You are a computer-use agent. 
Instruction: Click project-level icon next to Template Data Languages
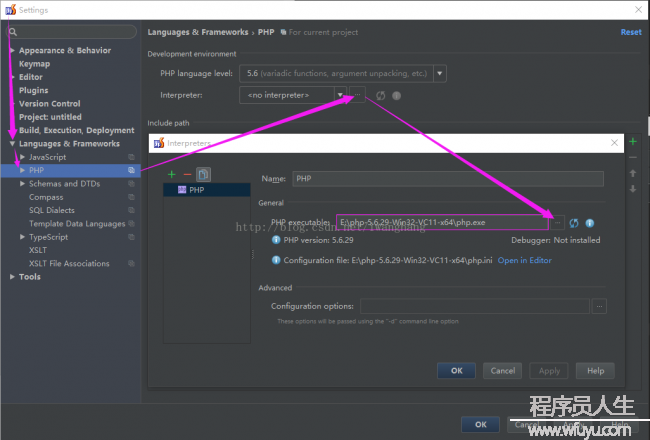(x=131, y=224)
